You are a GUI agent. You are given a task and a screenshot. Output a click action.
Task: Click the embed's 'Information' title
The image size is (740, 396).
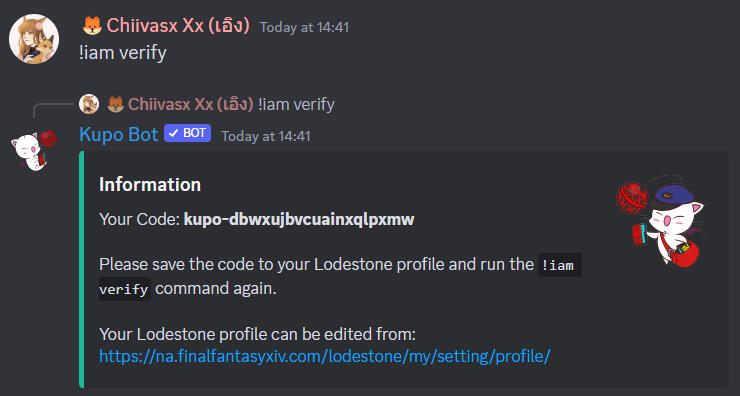pyautogui.click(x=150, y=185)
